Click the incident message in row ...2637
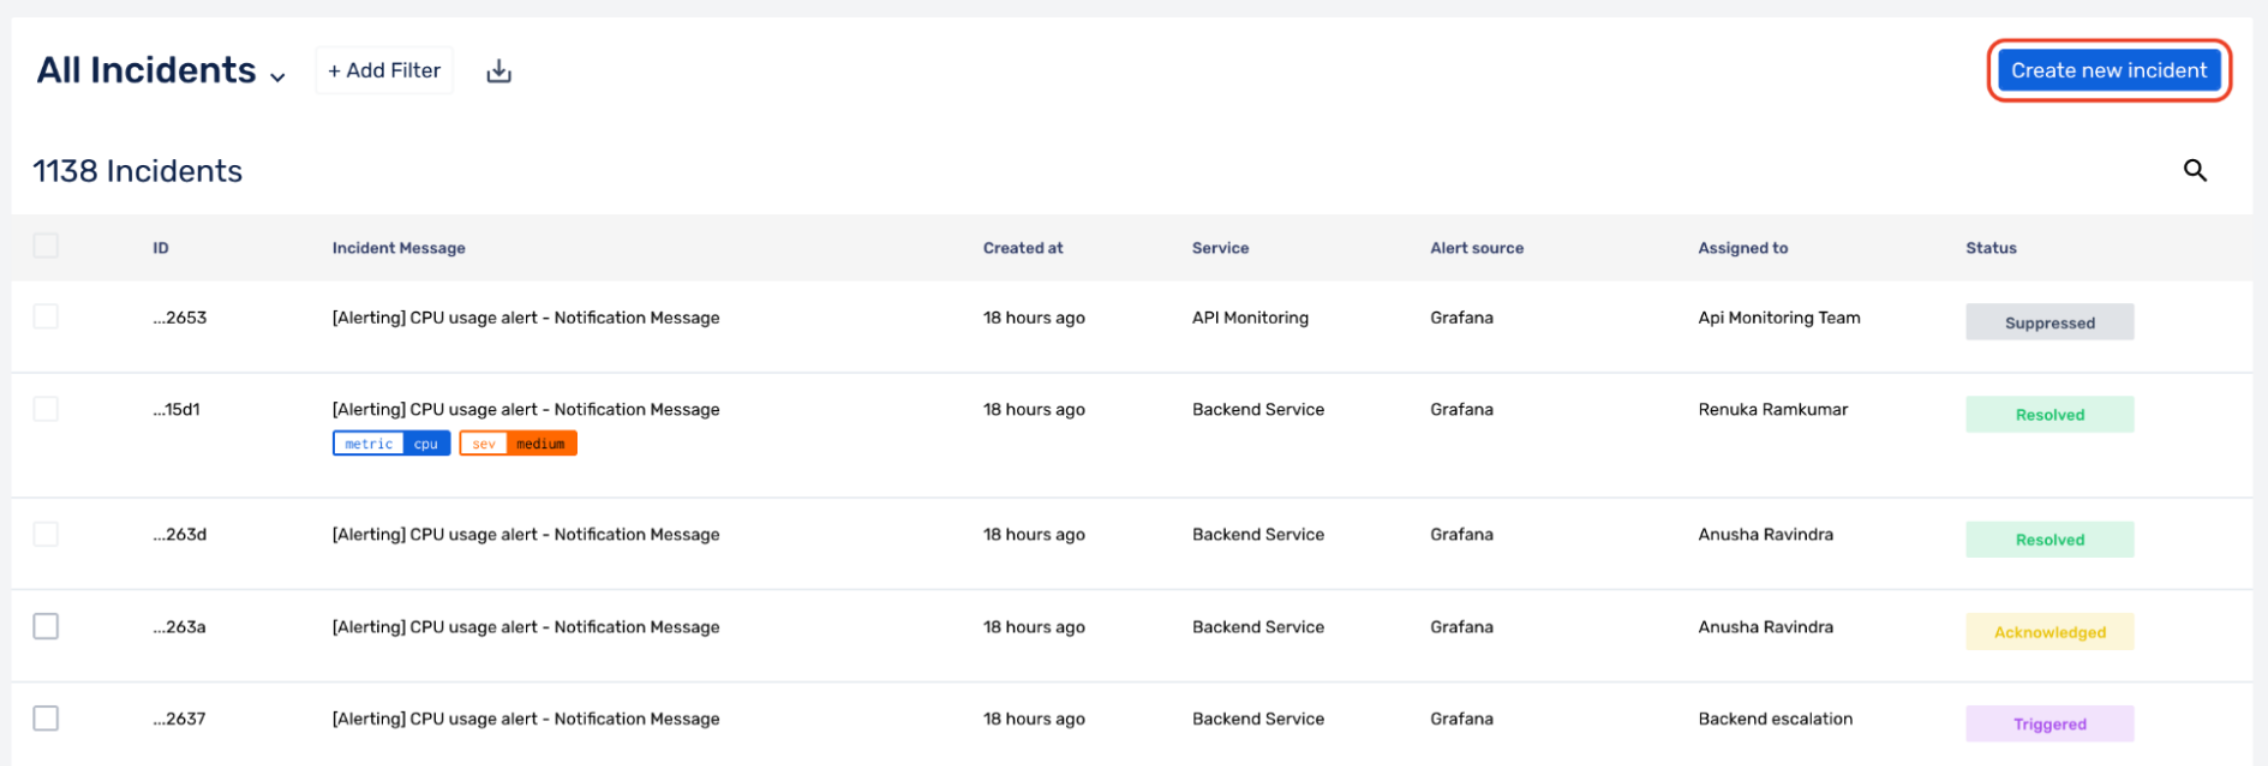The height and width of the screenshot is (766, 2268). (526, 719)
